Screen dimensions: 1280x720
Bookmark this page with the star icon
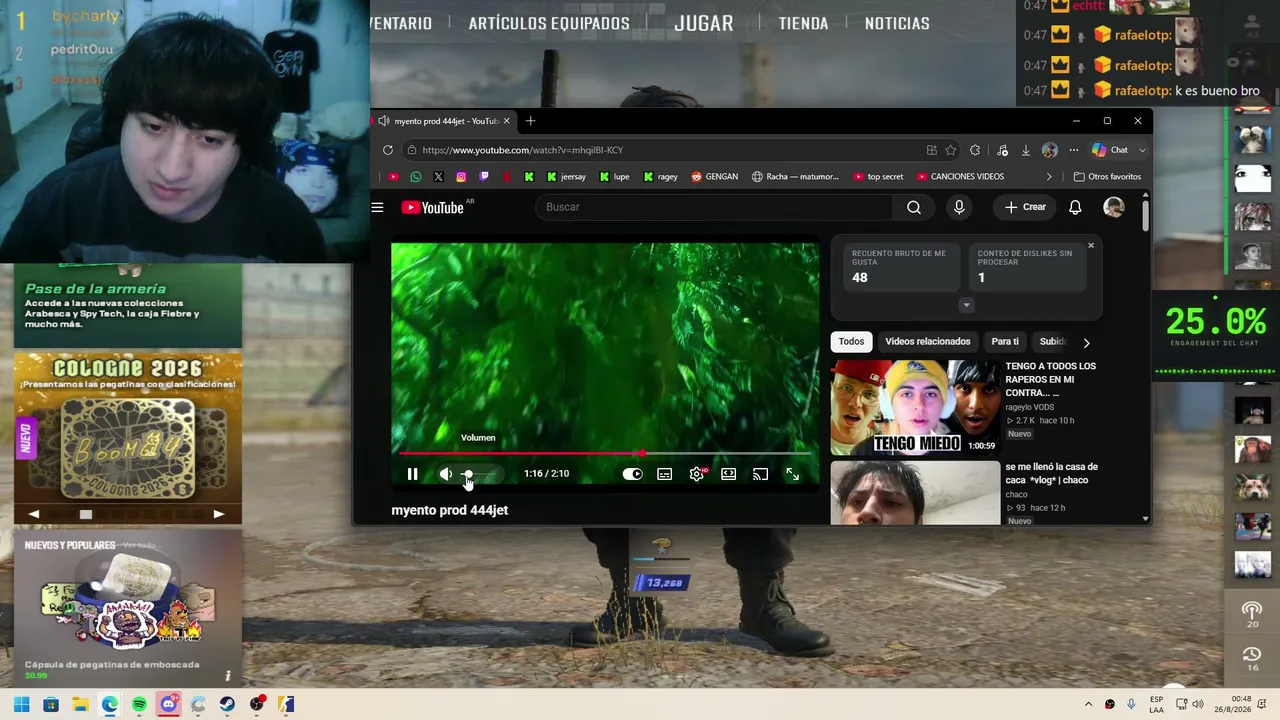[951, 150]
